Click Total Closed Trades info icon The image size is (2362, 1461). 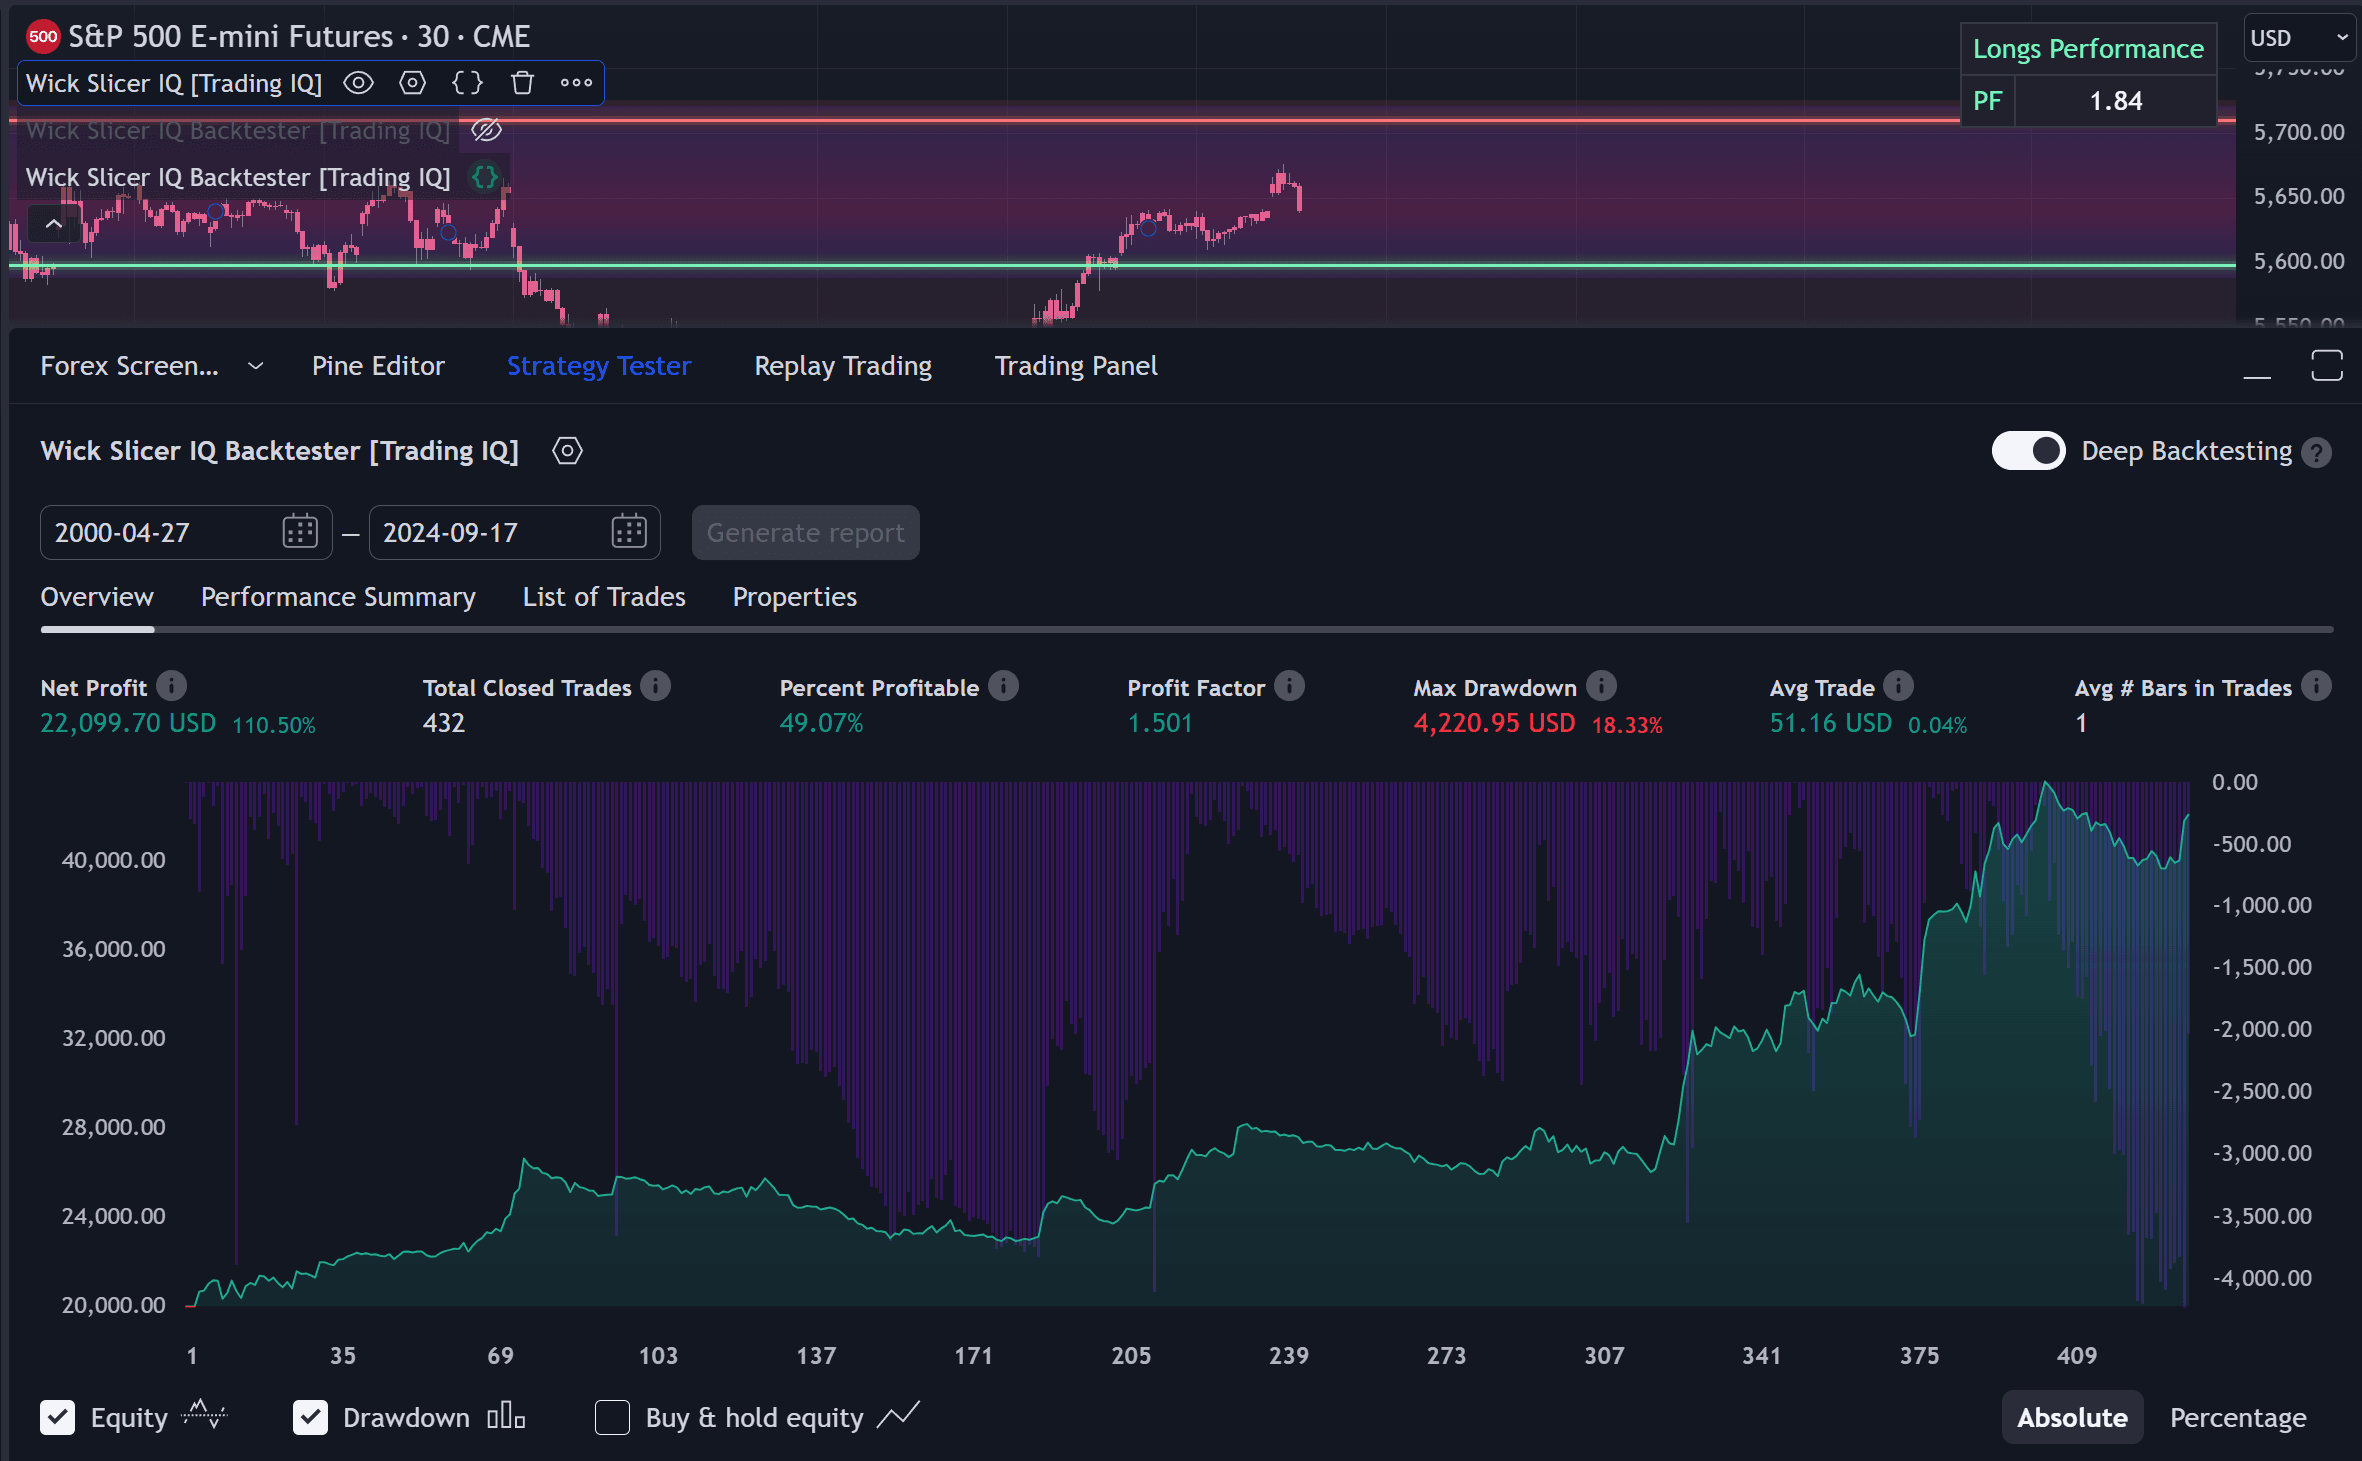(656, 686)
